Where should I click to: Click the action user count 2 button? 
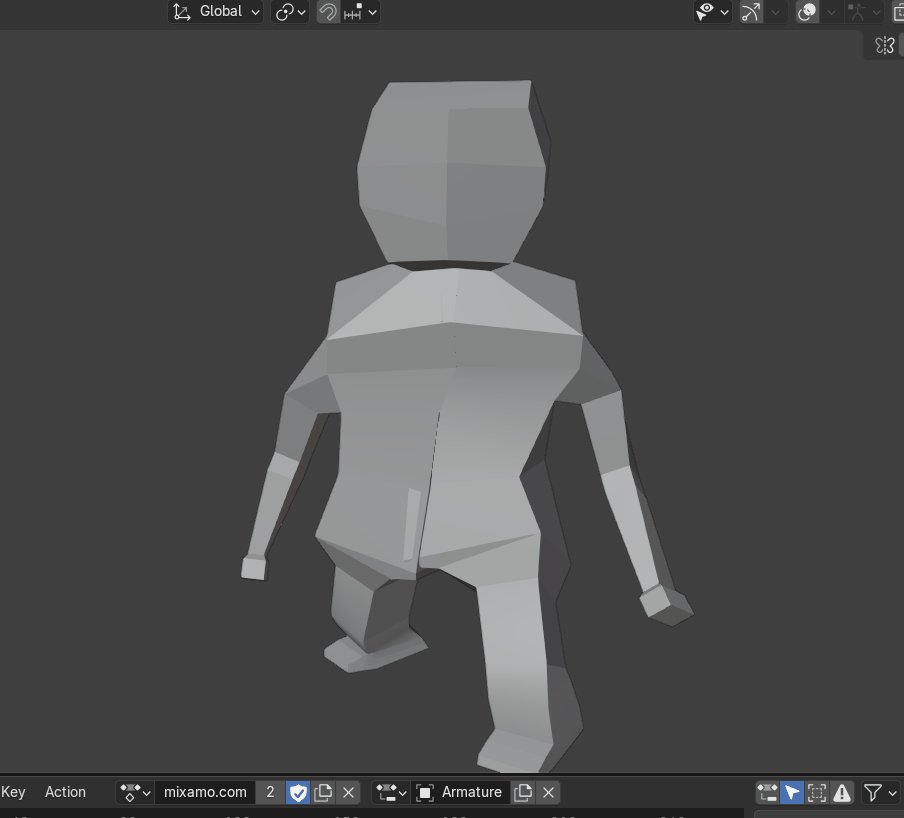coord(270,792)
